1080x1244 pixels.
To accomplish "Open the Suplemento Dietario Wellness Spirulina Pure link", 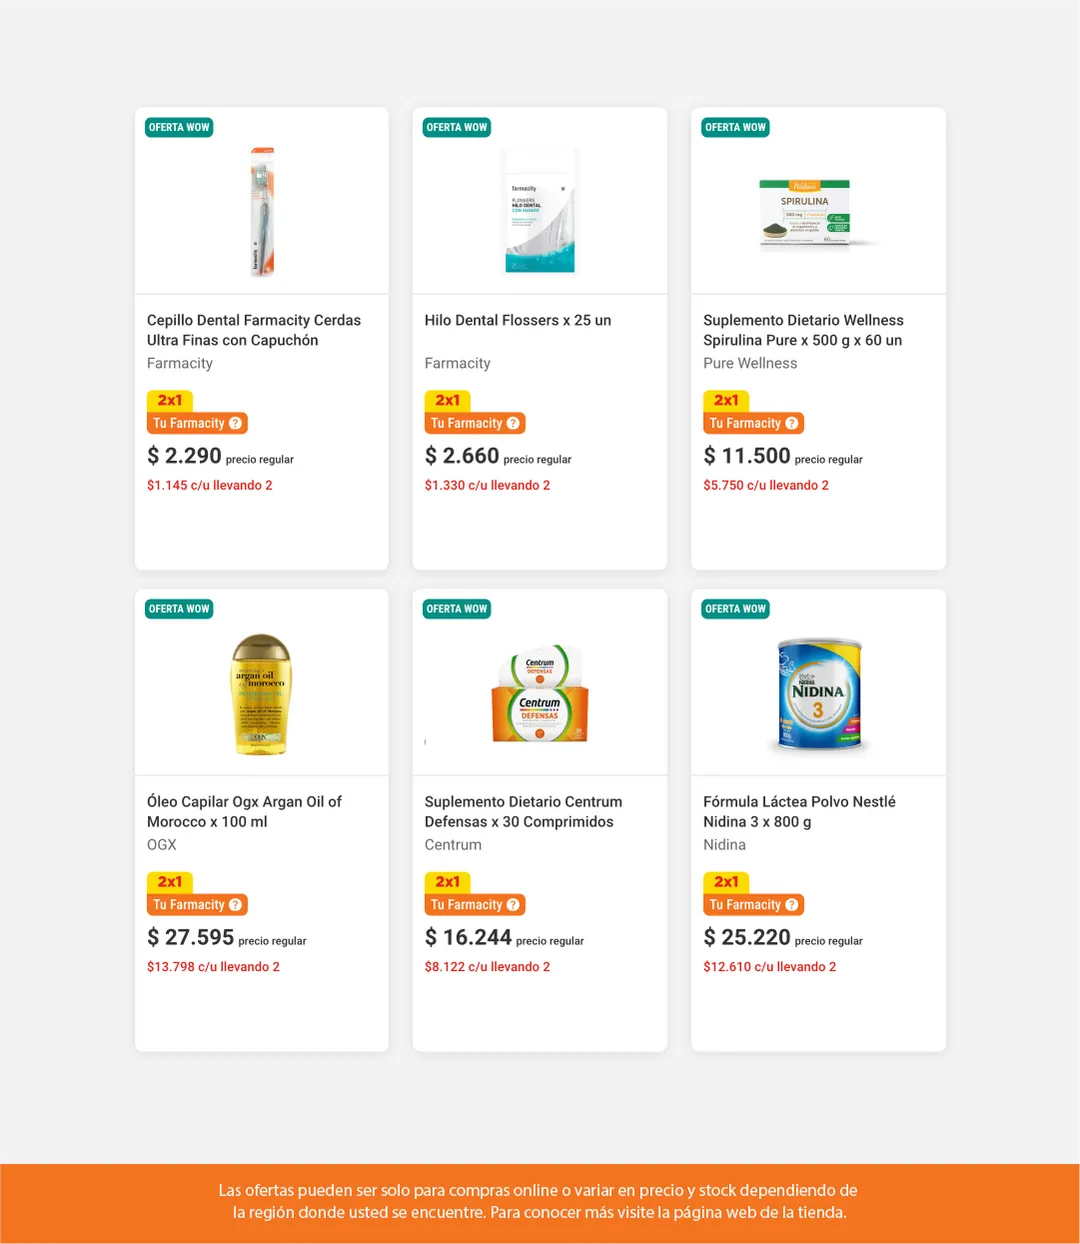I will [803, 330].
